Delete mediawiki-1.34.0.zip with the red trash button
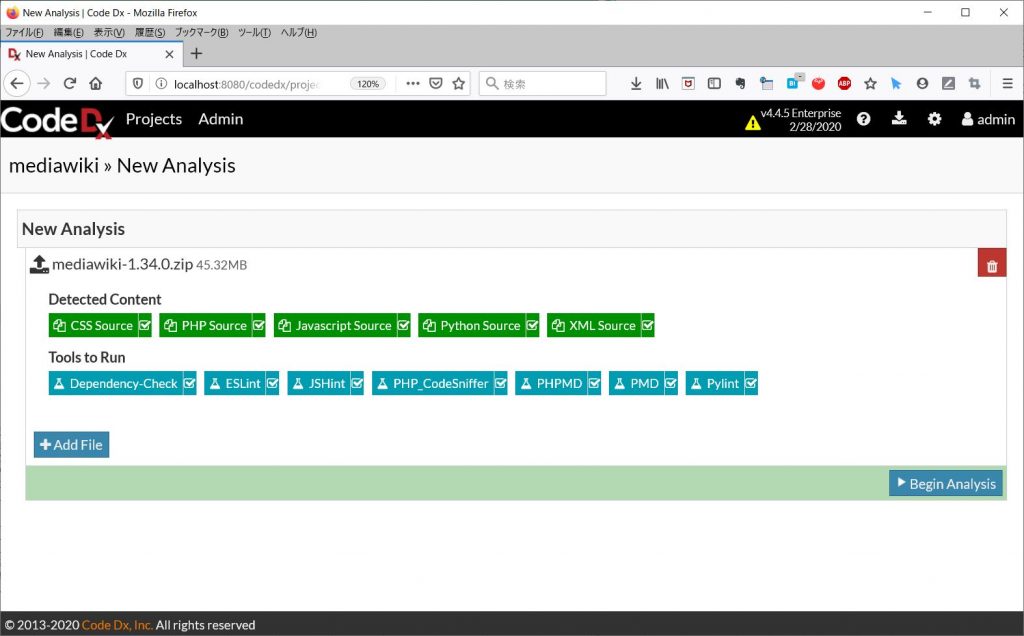Viewport: 1024px width, 636px height. [992, 263]
